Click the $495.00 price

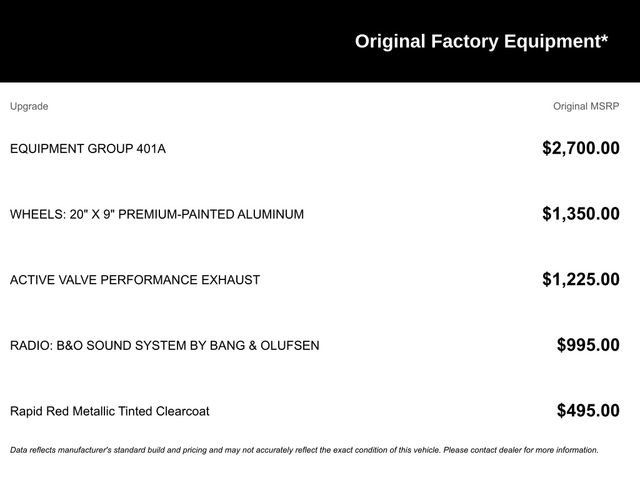click(588, 411)
